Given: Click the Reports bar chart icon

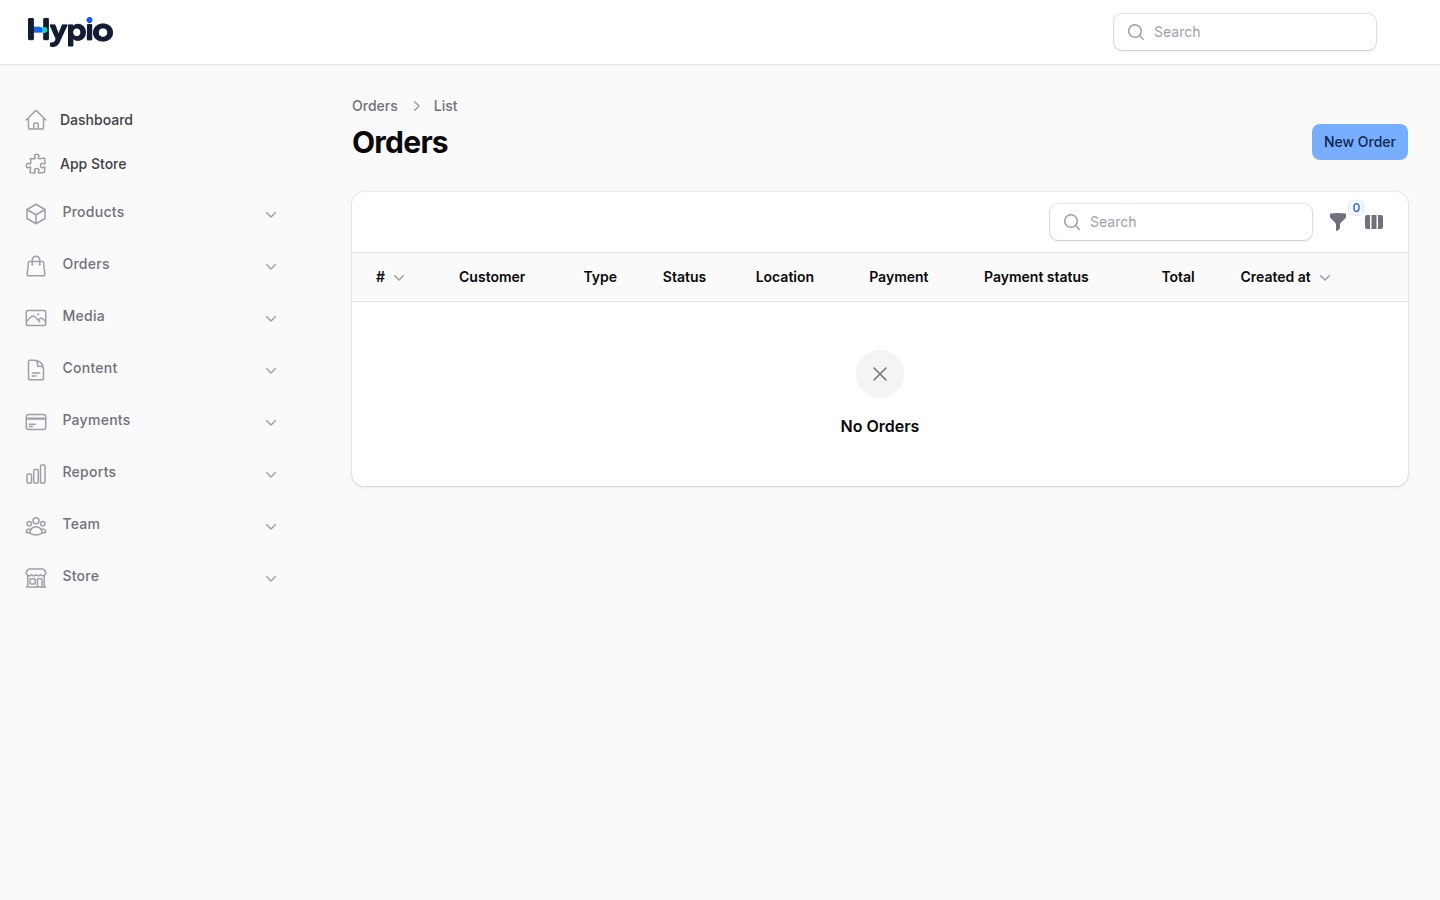Looking at the screenshot, I should [36, 474].
